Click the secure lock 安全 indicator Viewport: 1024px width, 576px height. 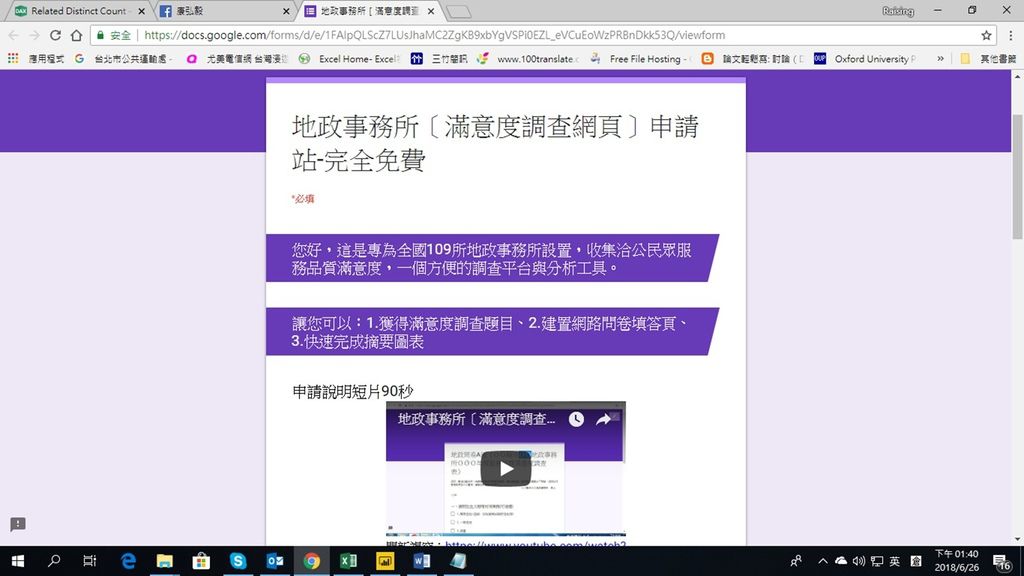(114, 35)
